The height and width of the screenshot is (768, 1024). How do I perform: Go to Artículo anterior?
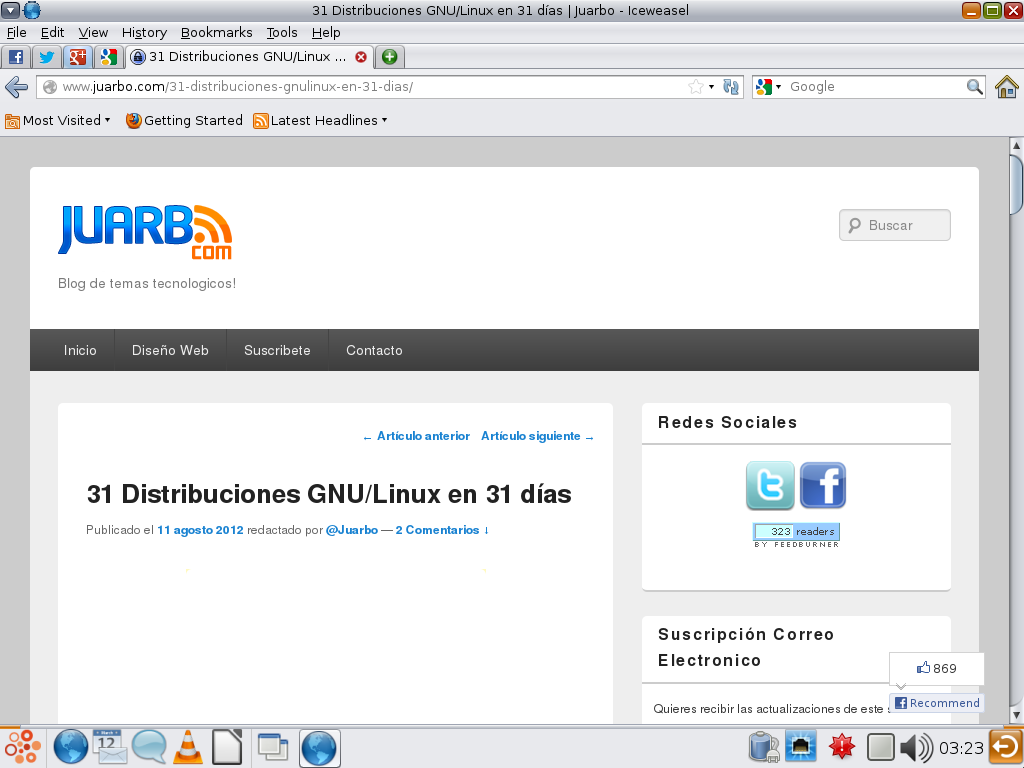(416, 436)
